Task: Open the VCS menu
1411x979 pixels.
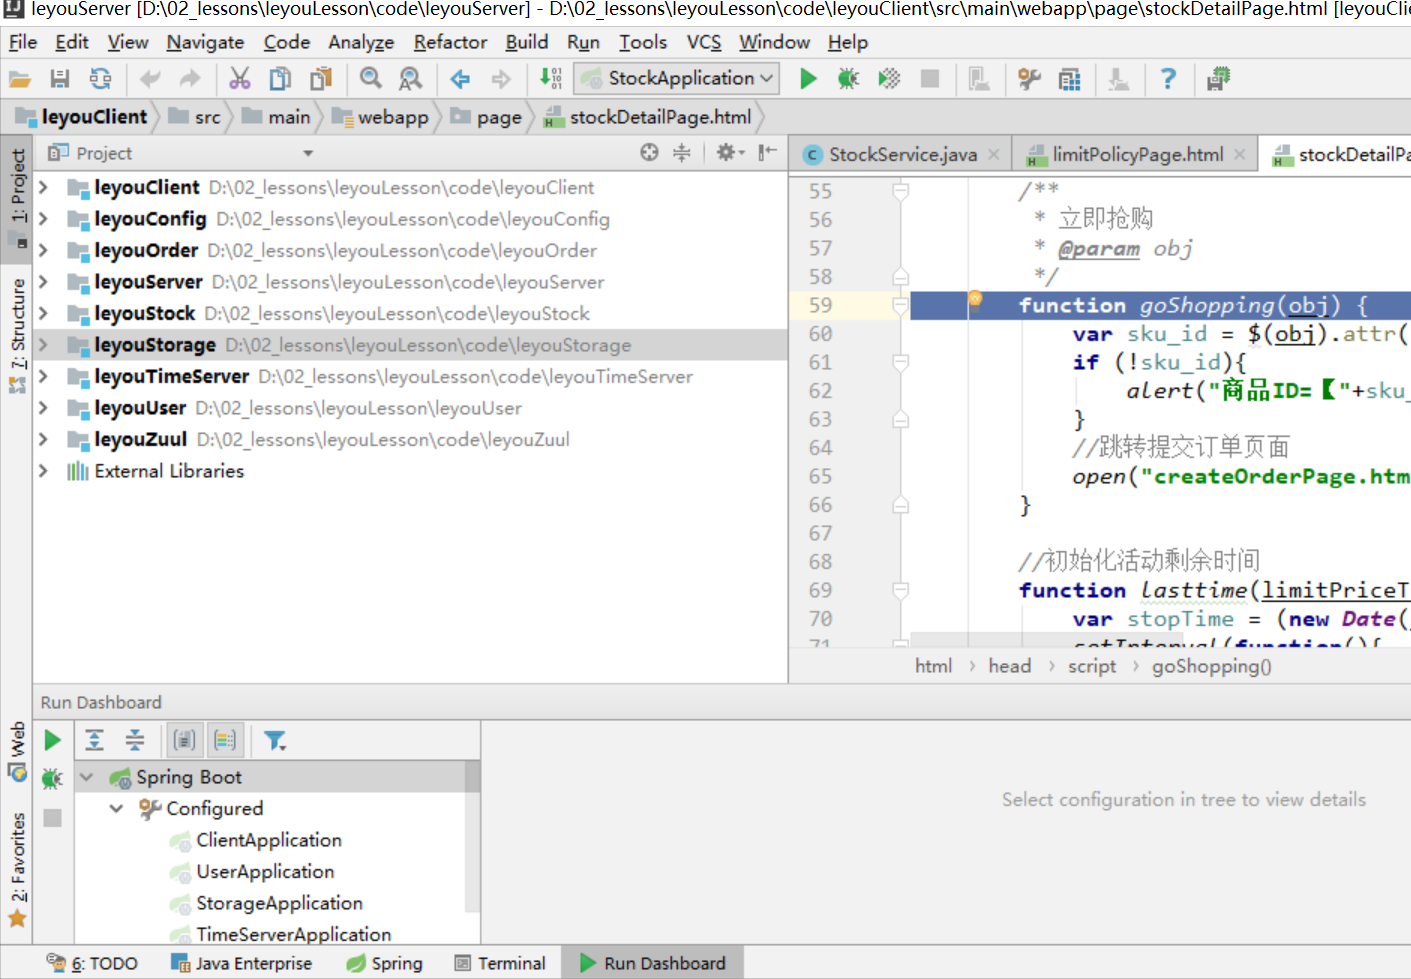Action: click(x=704, y=42)
